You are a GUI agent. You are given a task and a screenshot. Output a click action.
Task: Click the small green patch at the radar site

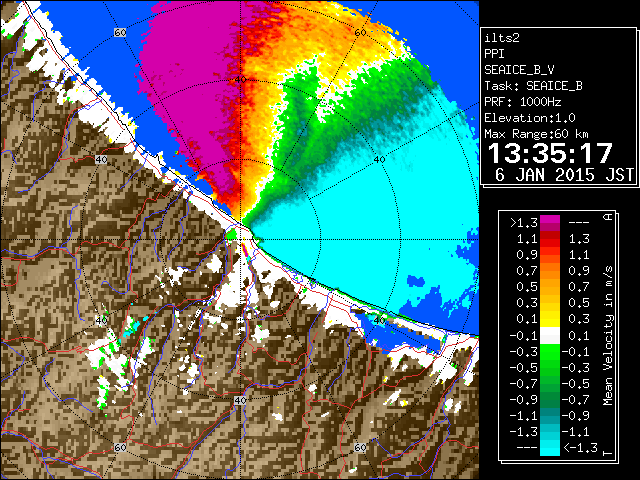point(231,234)
